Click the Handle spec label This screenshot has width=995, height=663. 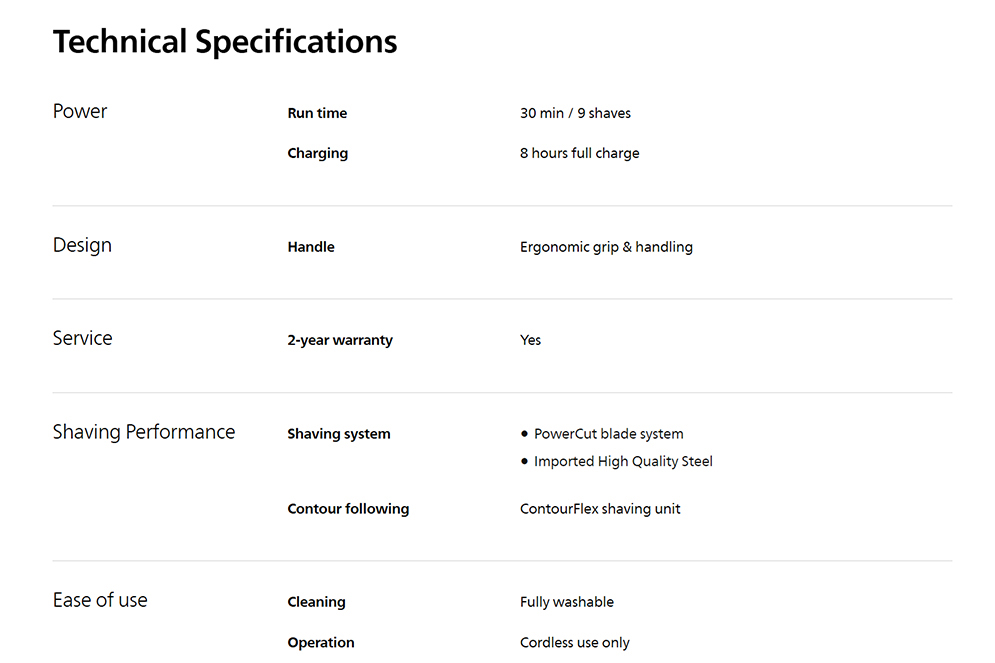pos(311,247)
